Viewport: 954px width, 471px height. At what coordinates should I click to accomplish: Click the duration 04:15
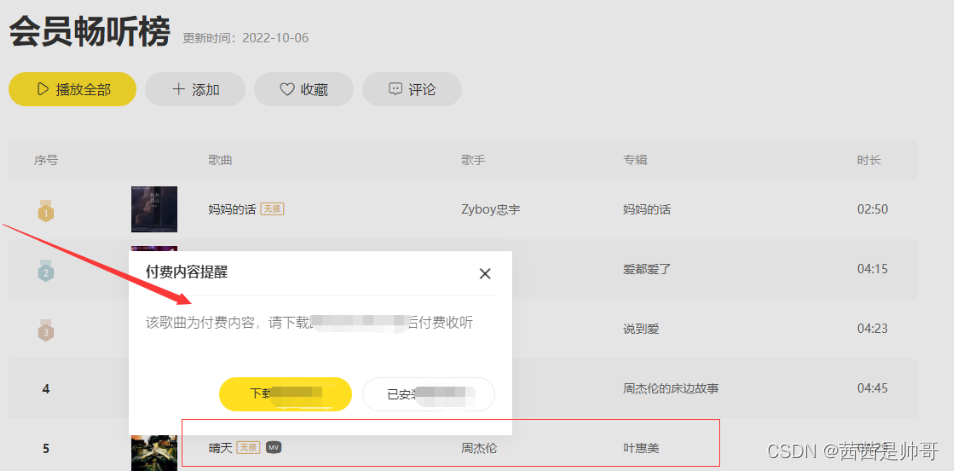coord(872,269)
